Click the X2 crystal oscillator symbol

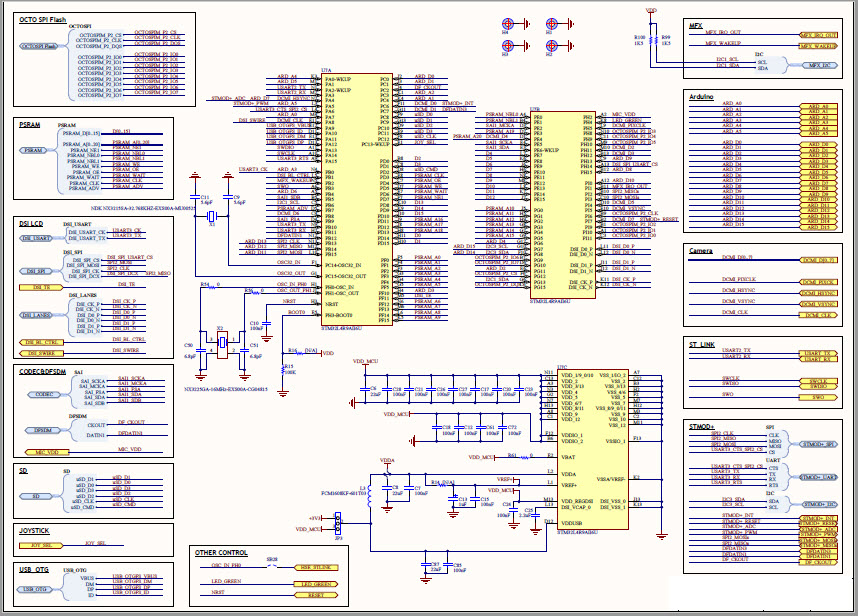point(221,344)
